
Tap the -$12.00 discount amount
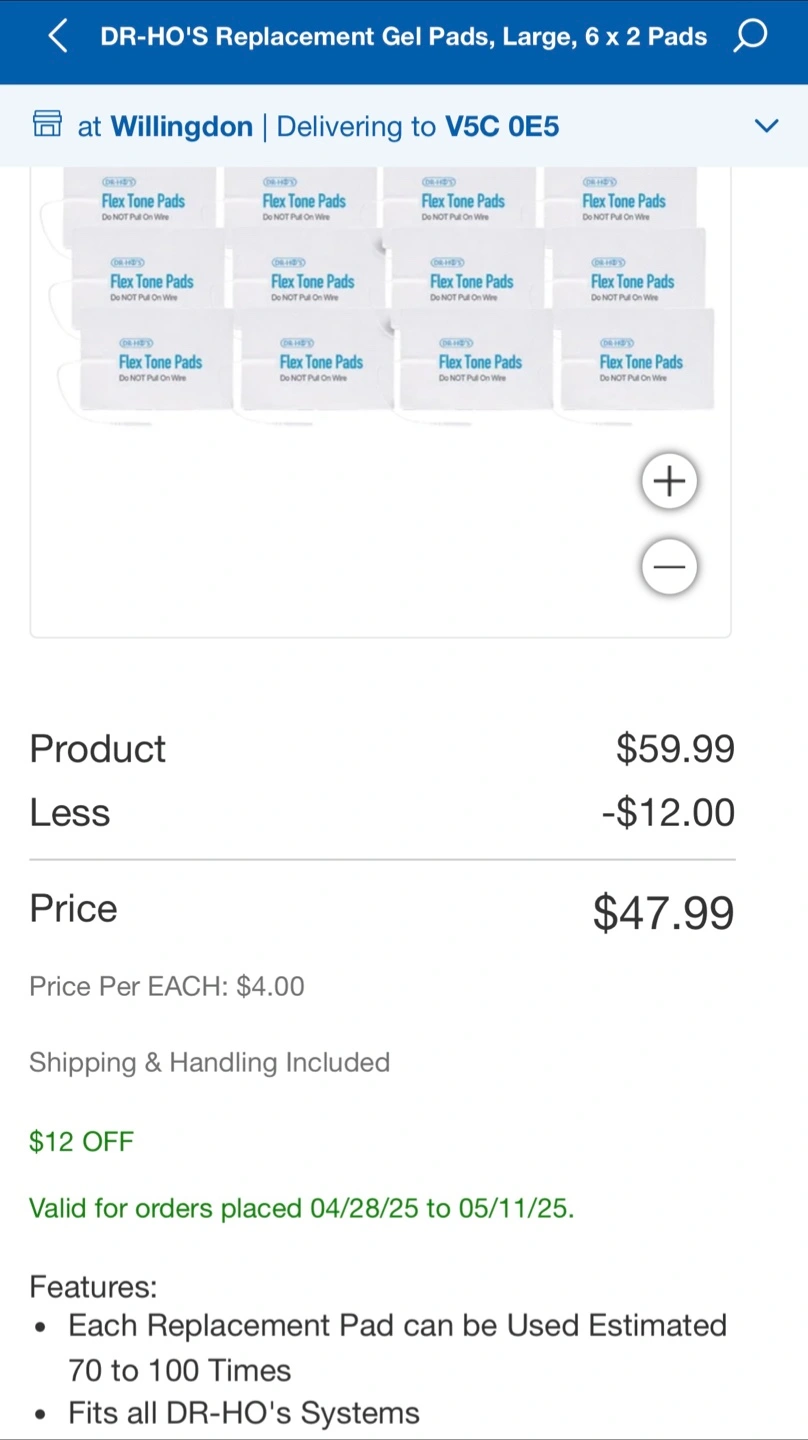pos(668,812)
